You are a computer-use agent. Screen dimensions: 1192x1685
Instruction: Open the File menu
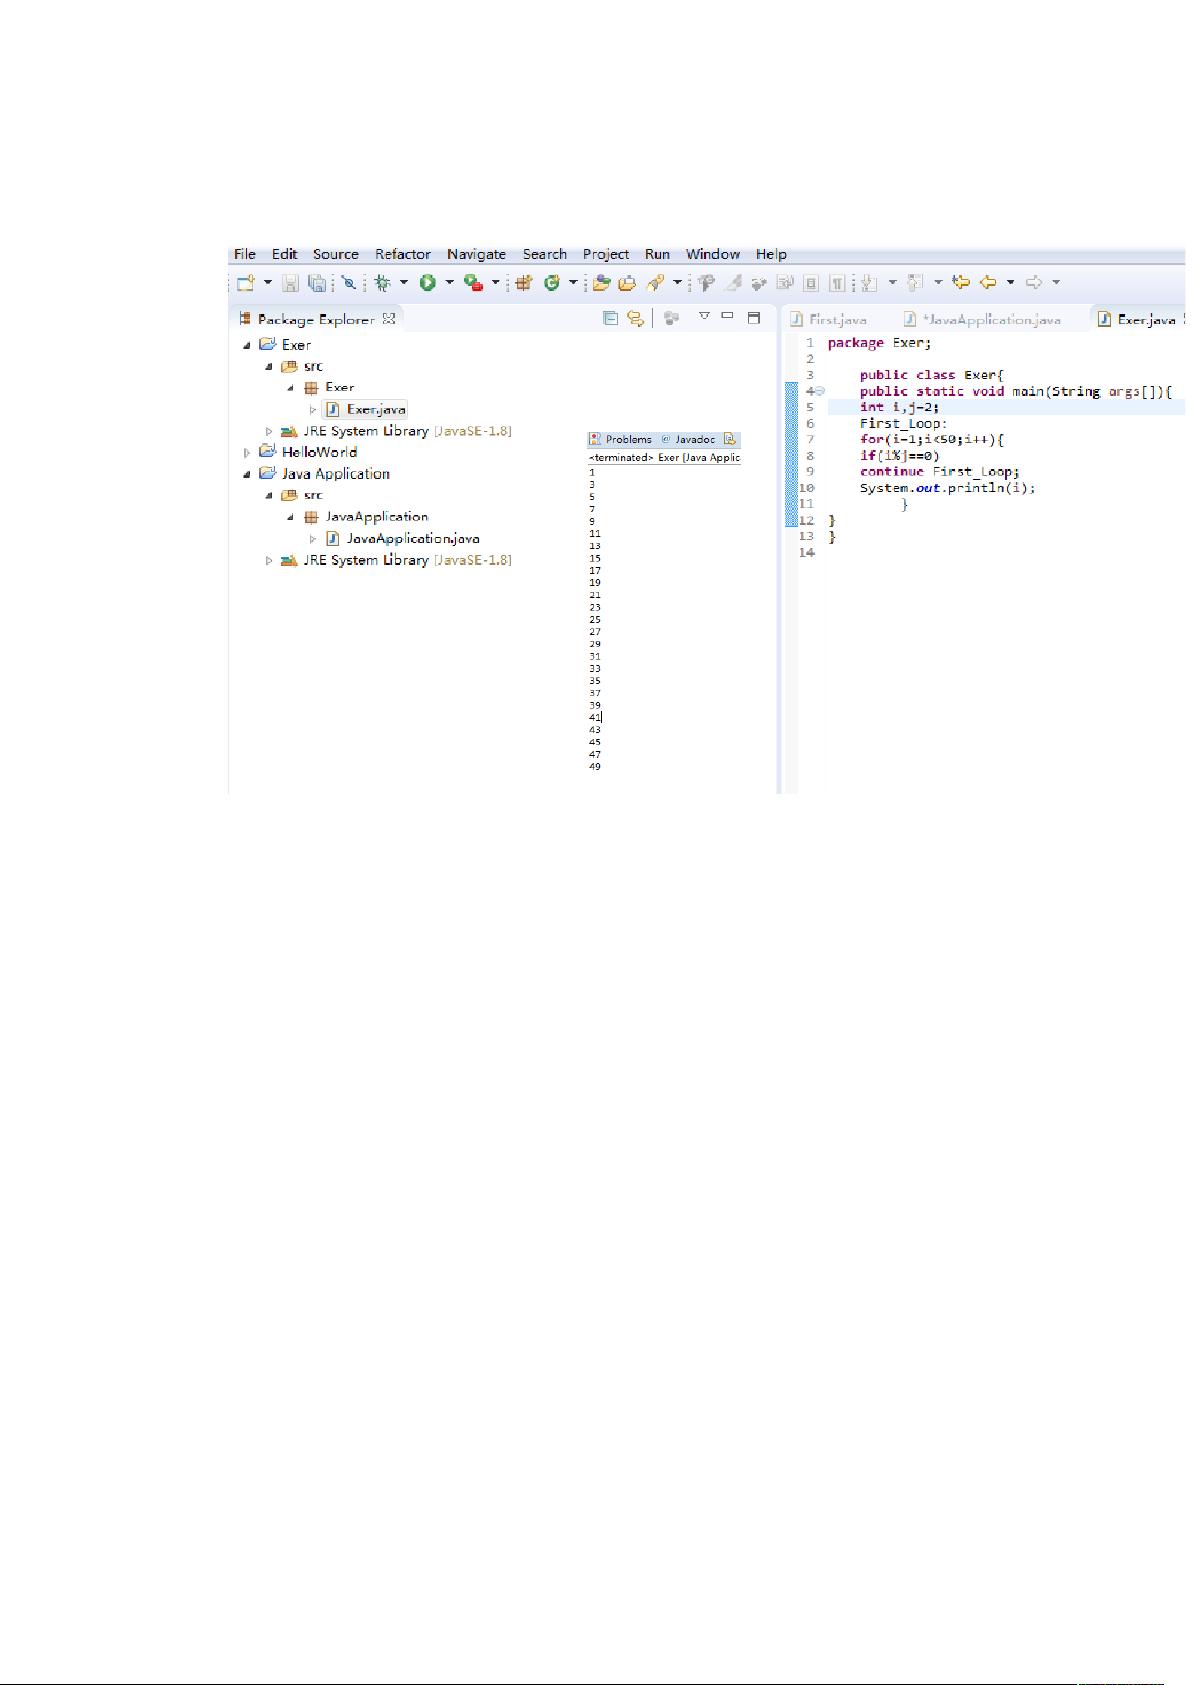245,254
